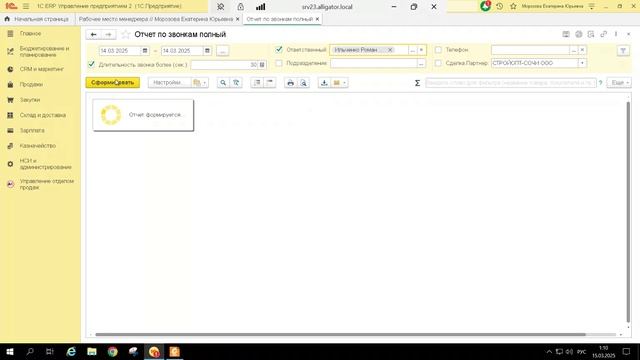The width and height of the screenshot is (640, 360).
Task: Open calendar picker for end date
Action: pyautogui.click(x=207, y=51)
